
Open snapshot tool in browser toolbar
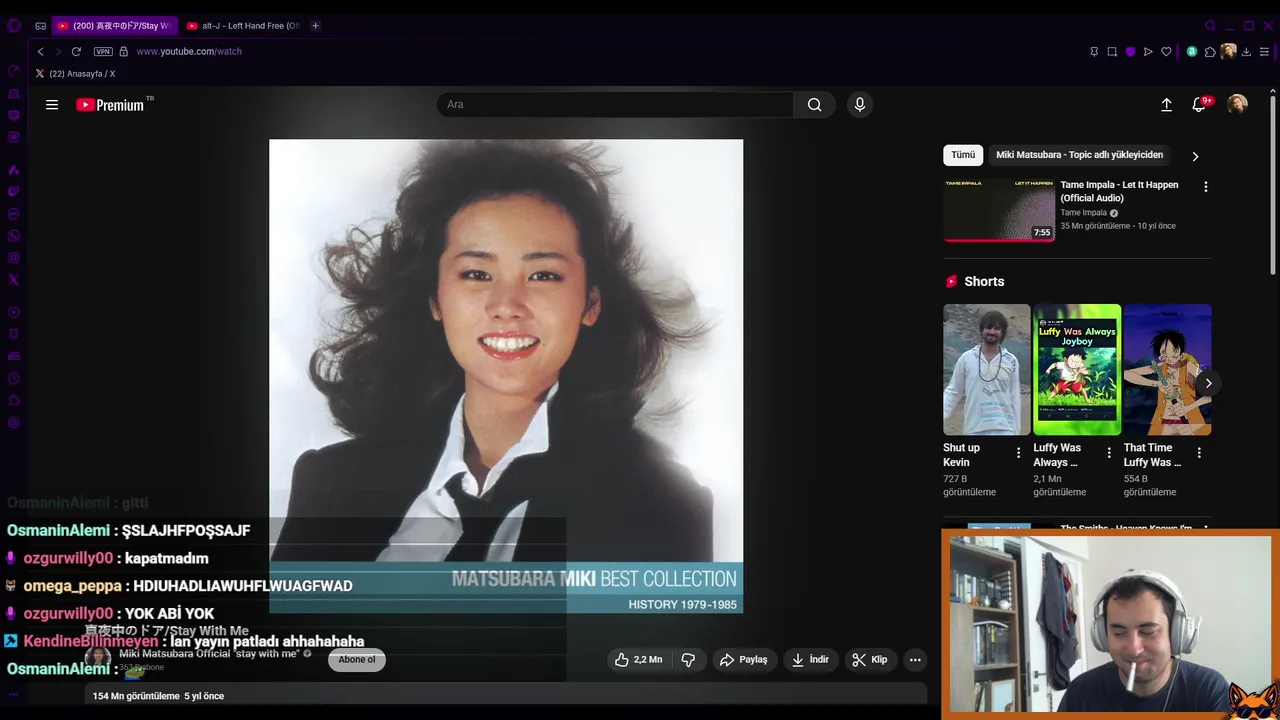1112,52
